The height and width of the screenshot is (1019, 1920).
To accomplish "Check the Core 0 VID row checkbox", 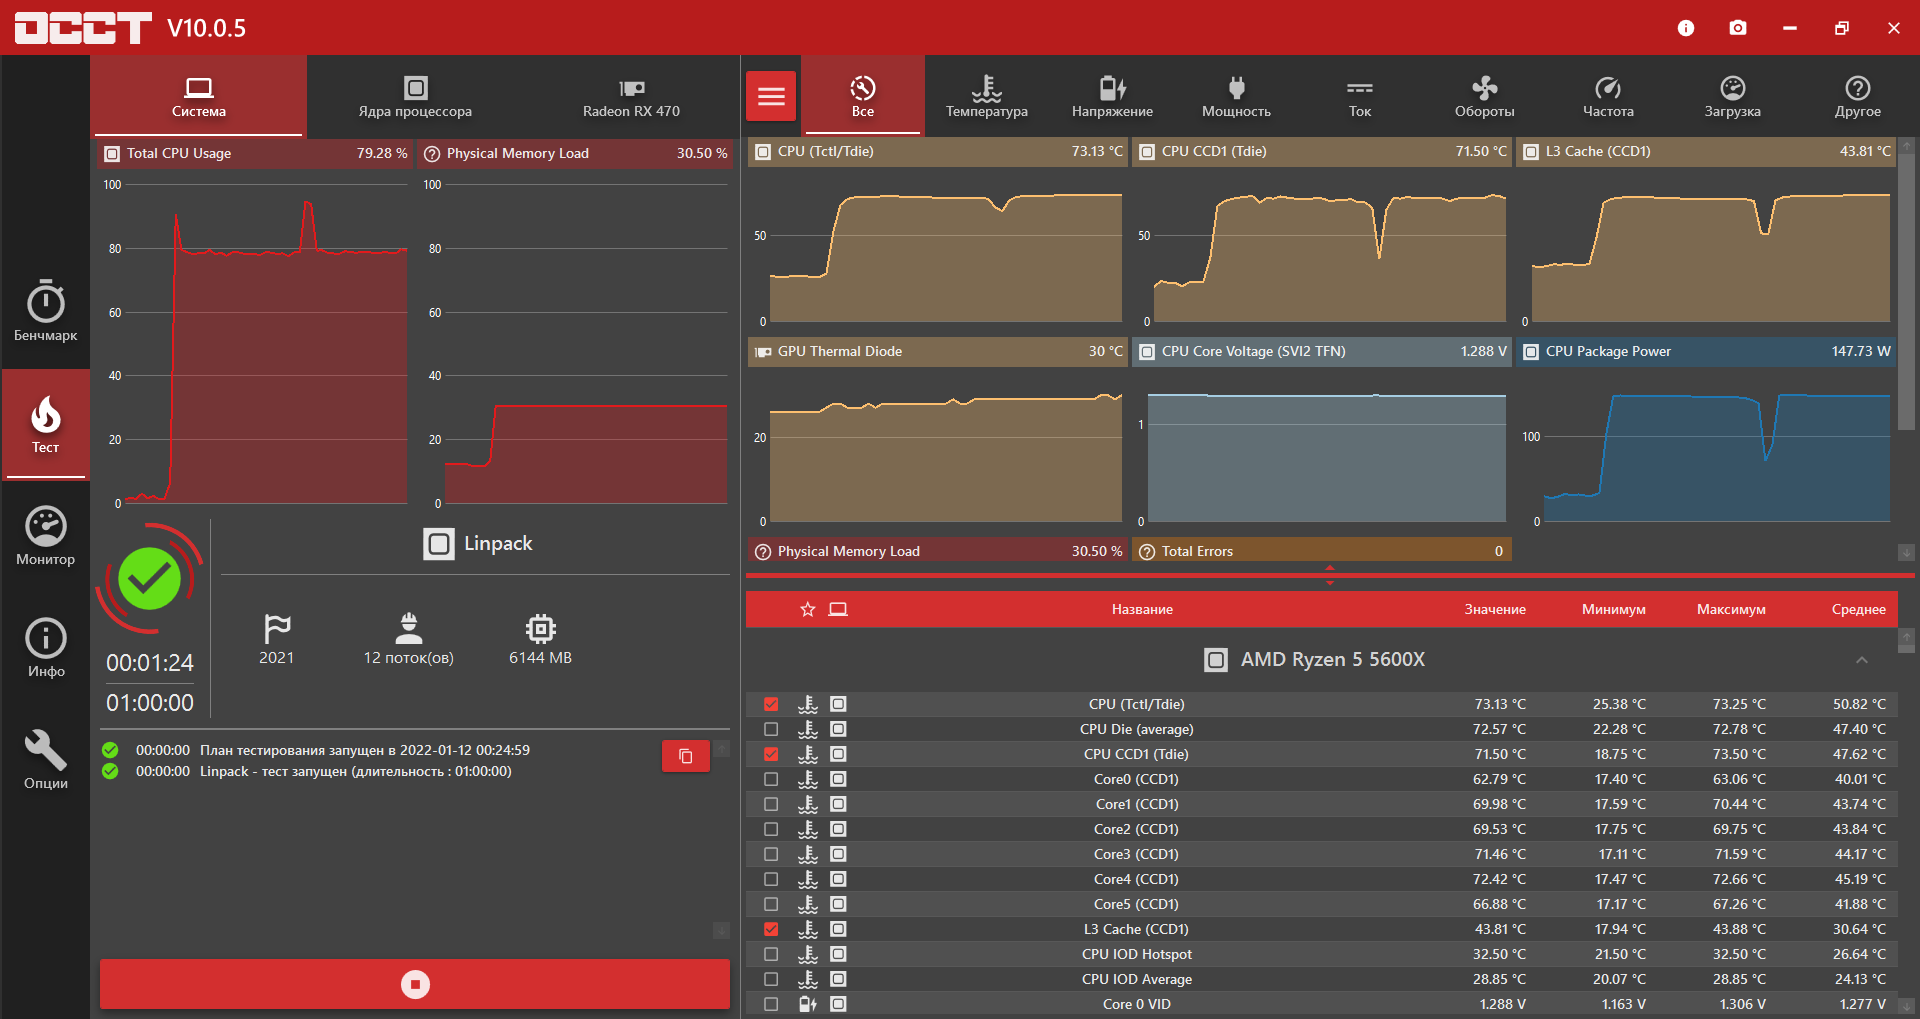I will click(771, 1004).
